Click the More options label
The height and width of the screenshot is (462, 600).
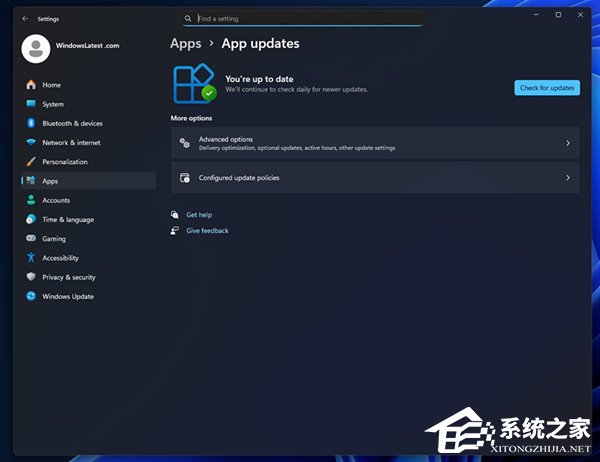click(191, 118)
